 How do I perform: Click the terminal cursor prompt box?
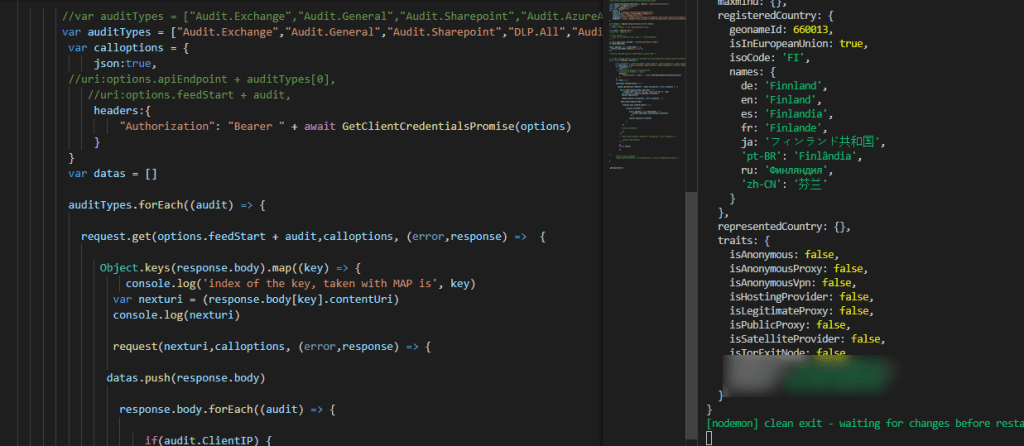pyautogui.click(x=709, y=438)
